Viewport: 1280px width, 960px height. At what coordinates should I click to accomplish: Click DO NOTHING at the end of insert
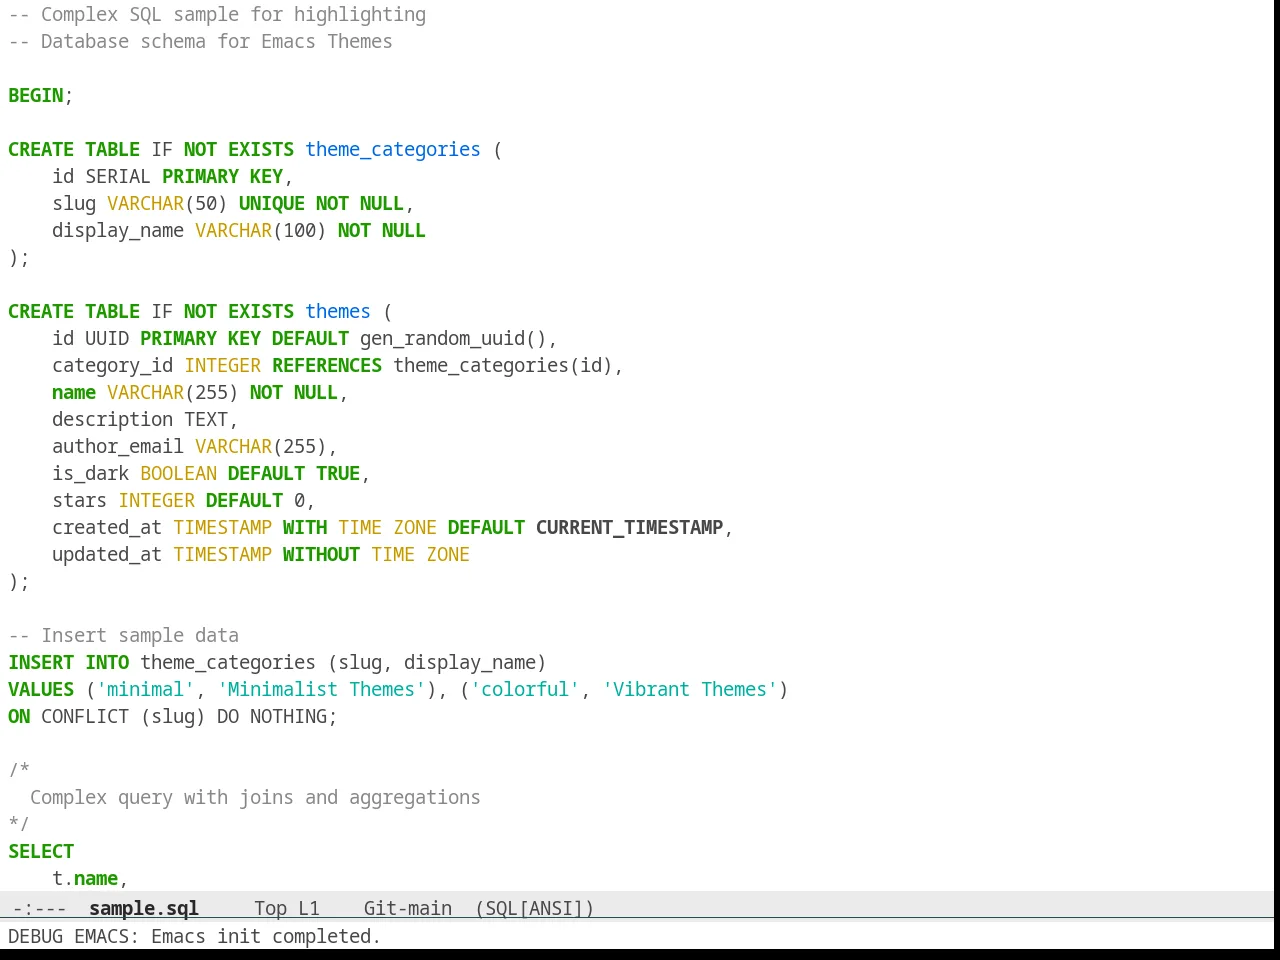click(x=272, y=716)
